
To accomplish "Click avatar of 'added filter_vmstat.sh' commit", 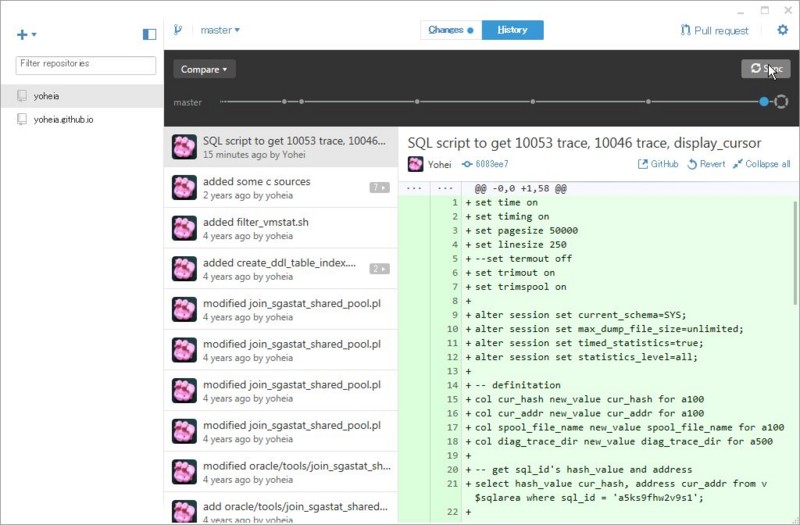I will (x=184, y=228).
